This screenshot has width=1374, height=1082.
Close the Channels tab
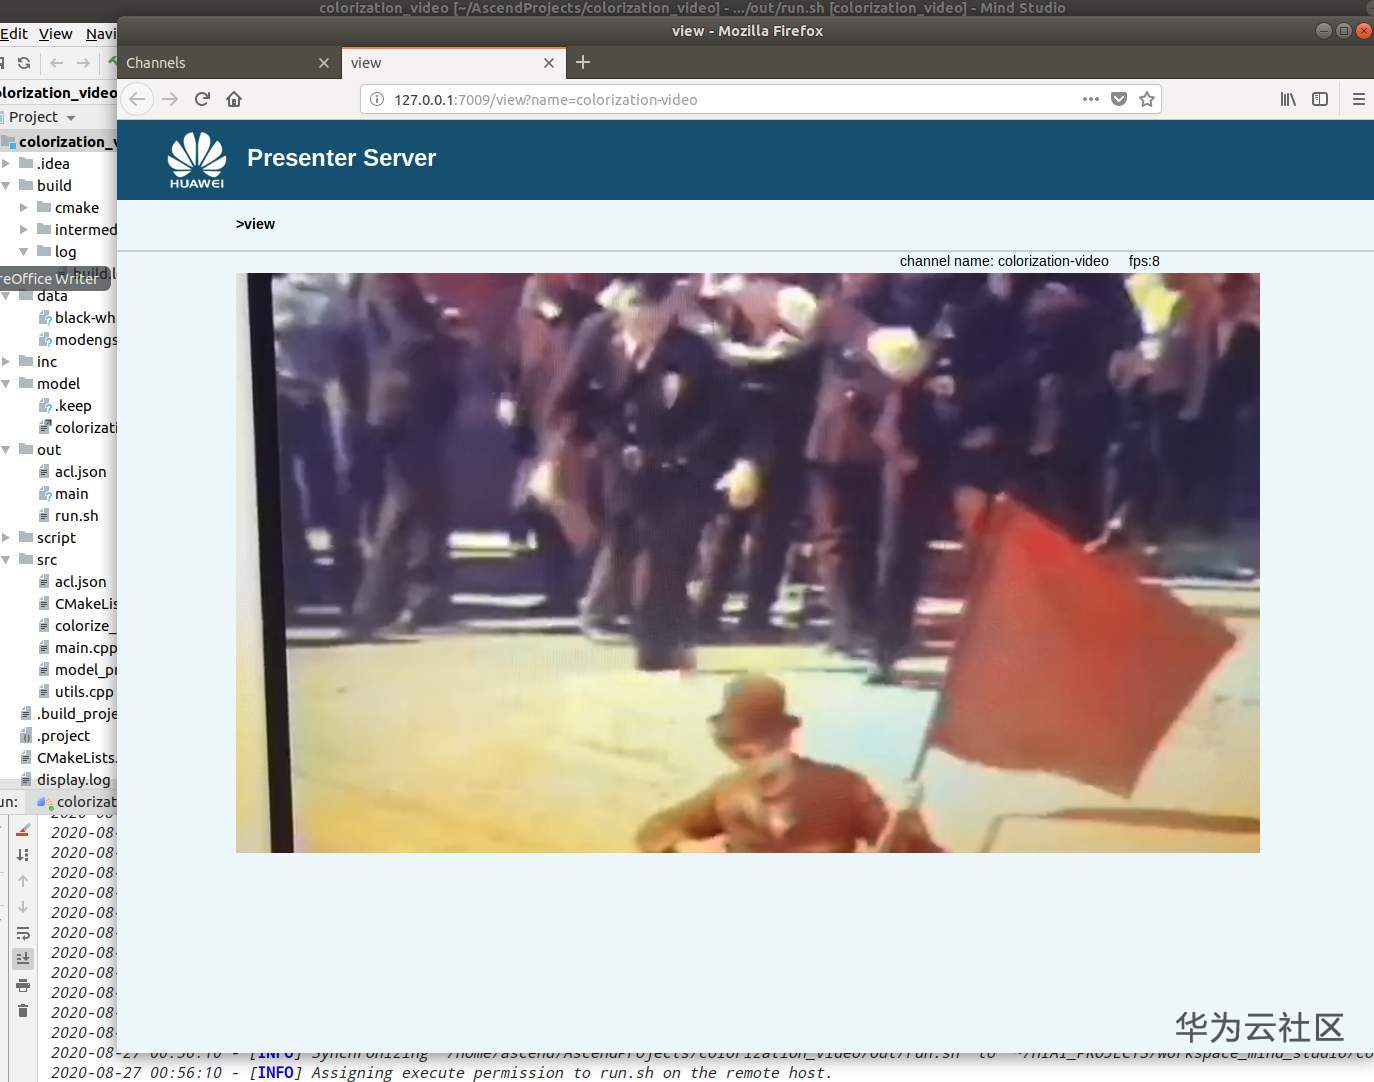pos(323,63)
